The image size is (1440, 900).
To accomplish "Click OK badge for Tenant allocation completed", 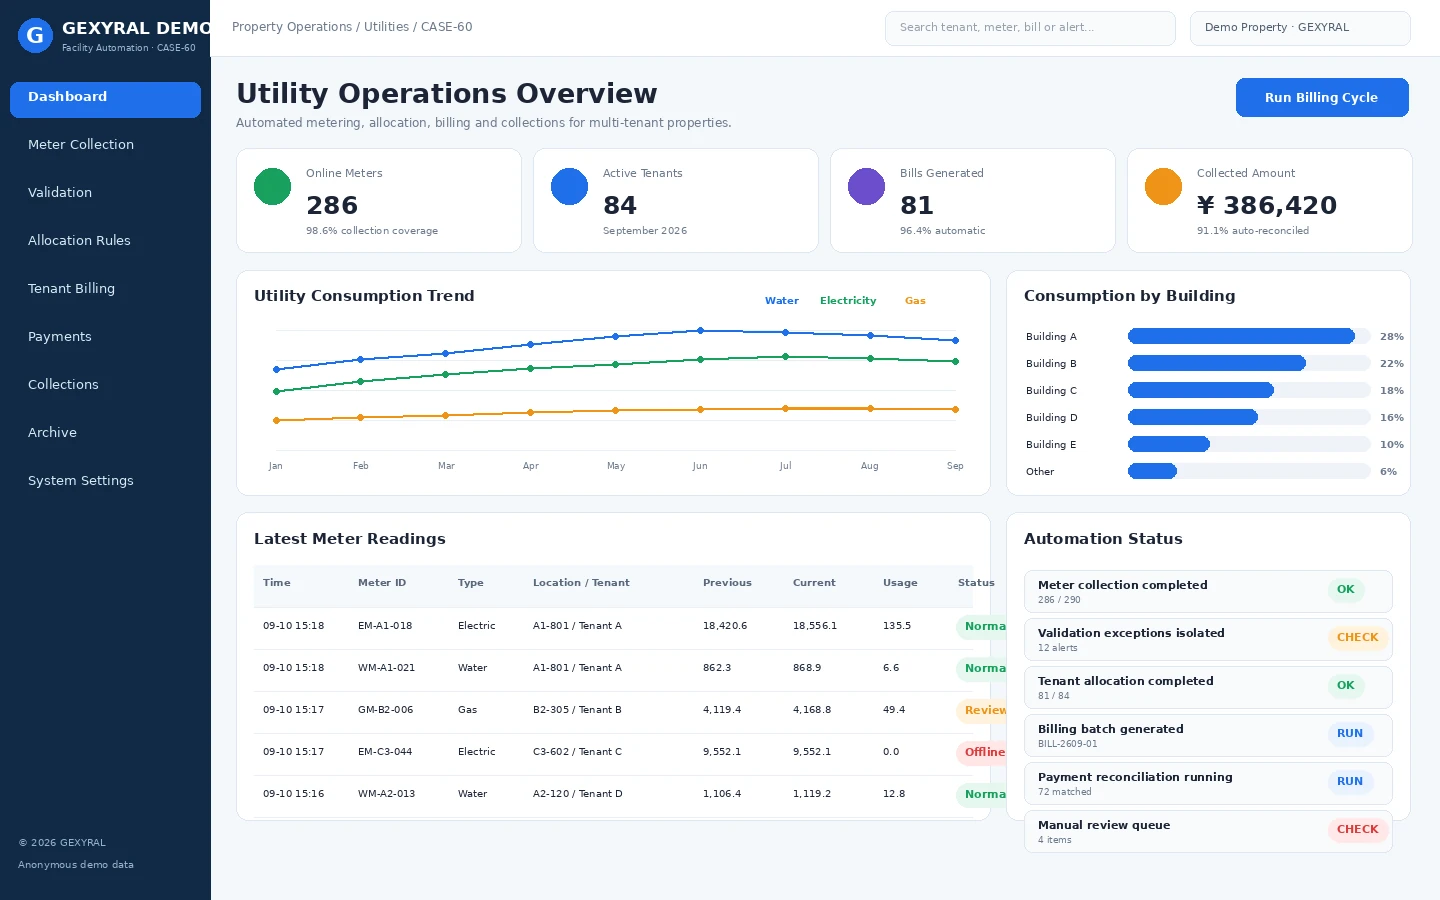I will click(1346, 686).
